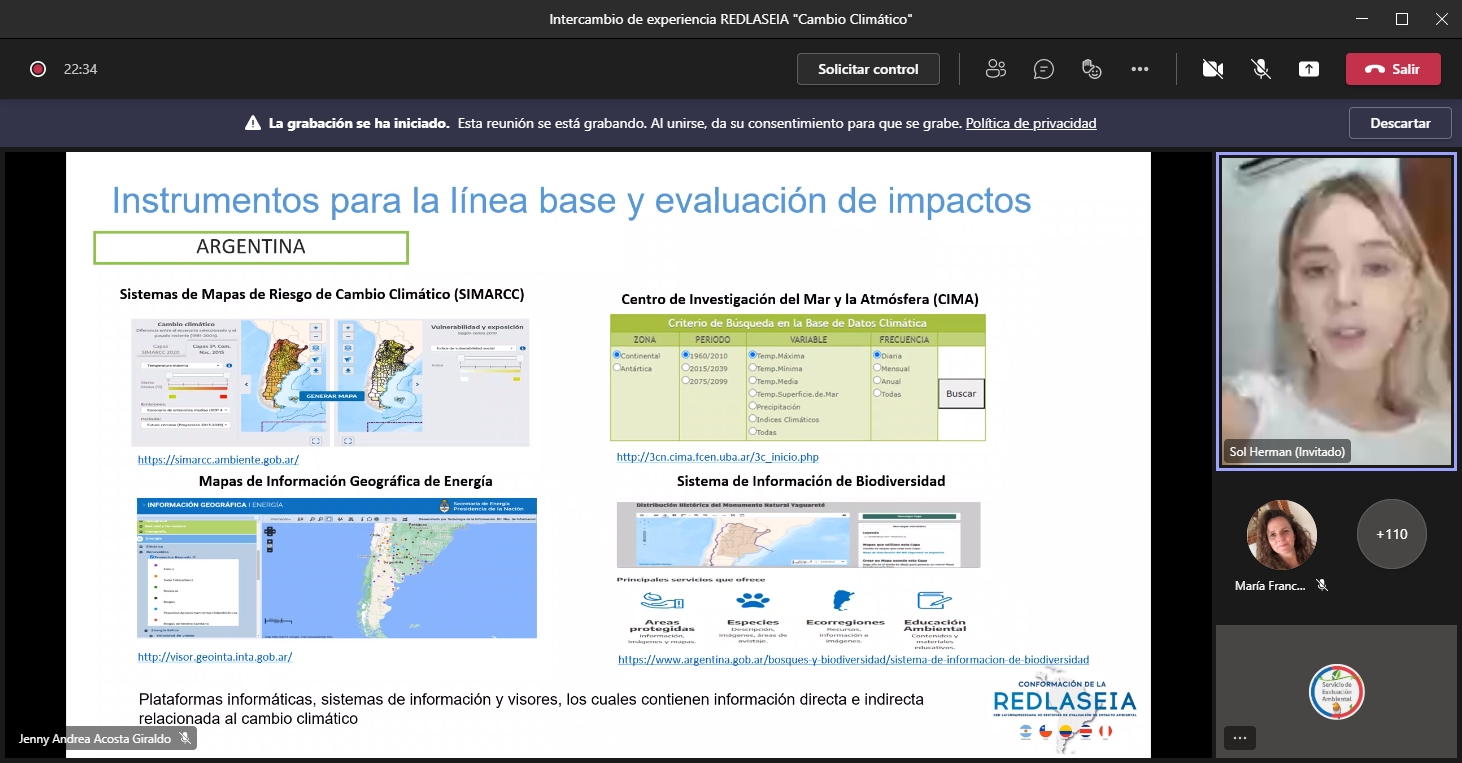1462x763 pixels.
Task: Leave the meeting with Salir button
Action: click(x=1393, y=69)
